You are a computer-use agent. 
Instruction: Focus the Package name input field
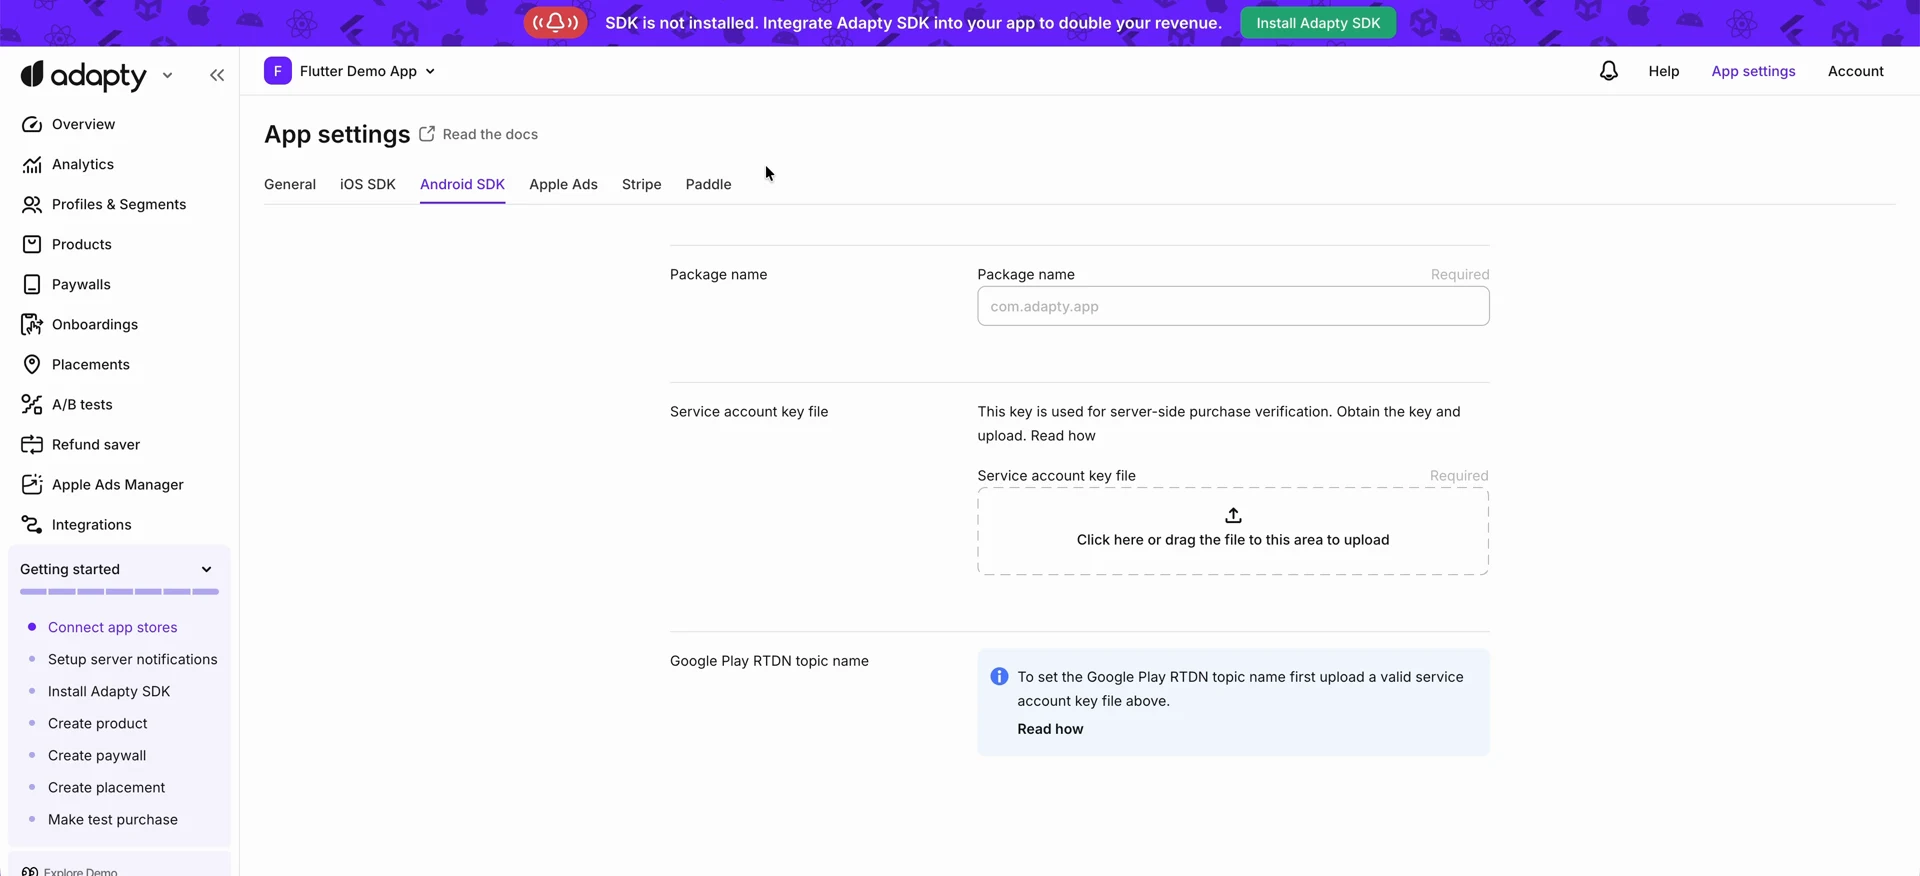tap(1233, 306)
